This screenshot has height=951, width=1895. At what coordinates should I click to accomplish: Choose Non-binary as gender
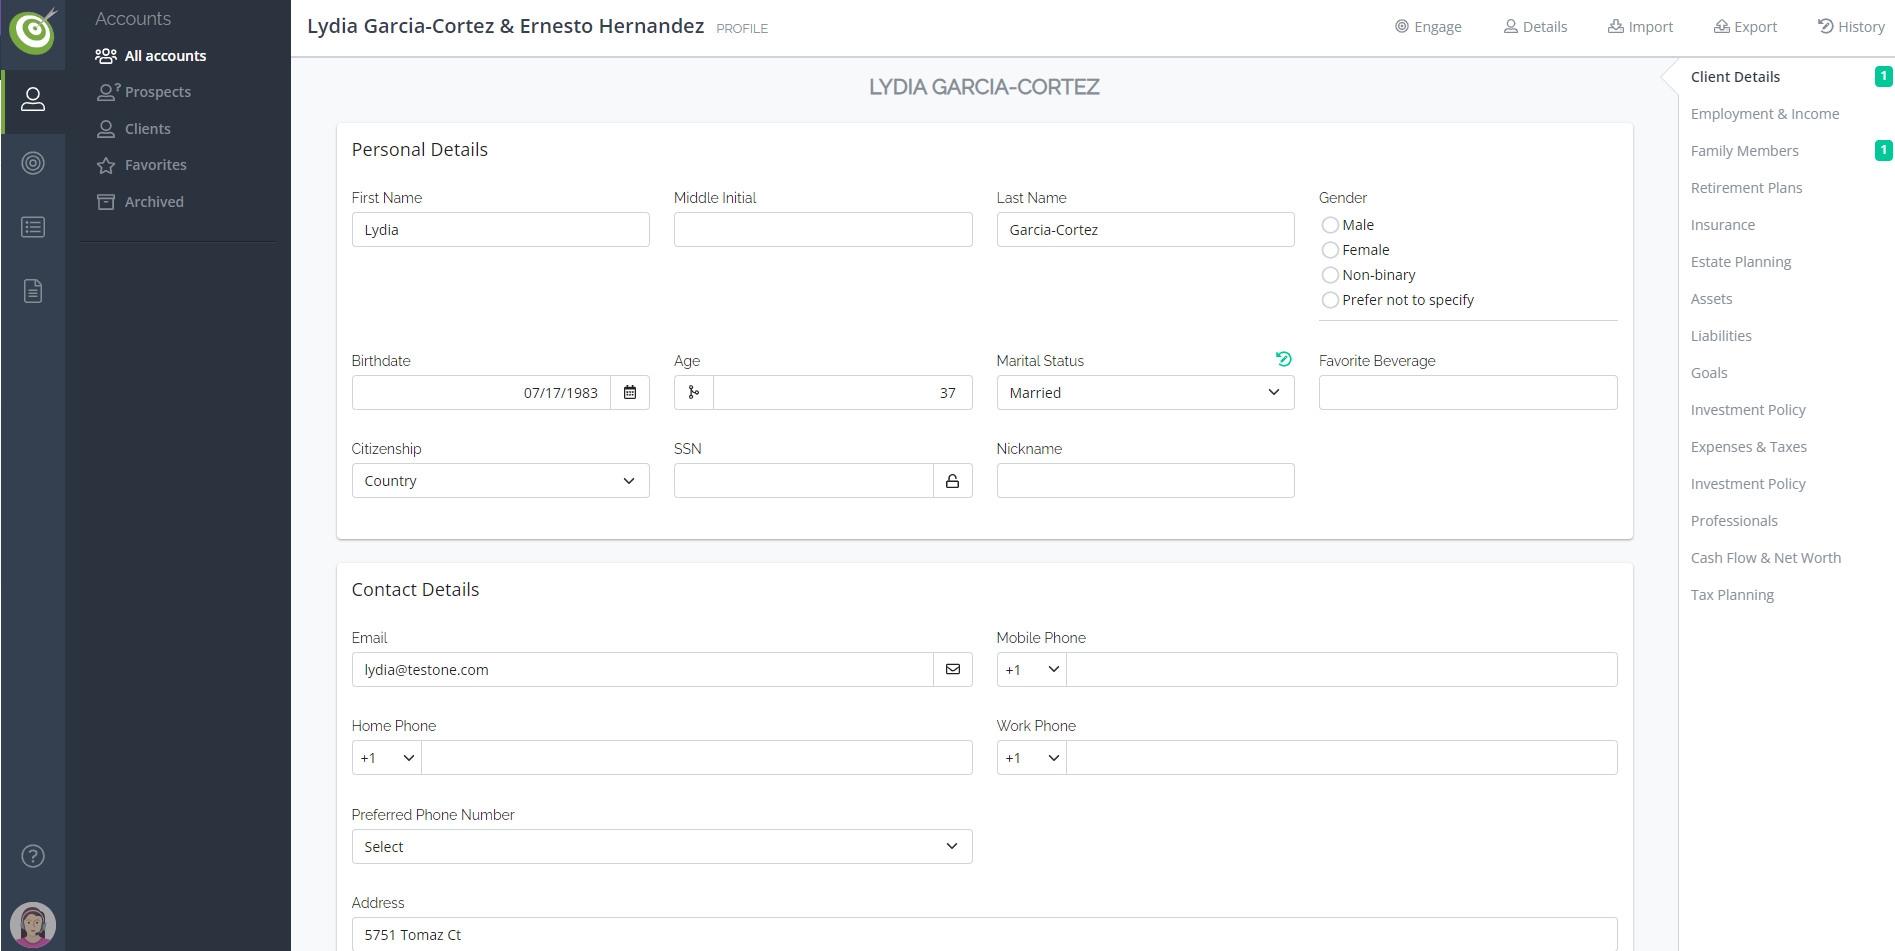point(1330,274)
